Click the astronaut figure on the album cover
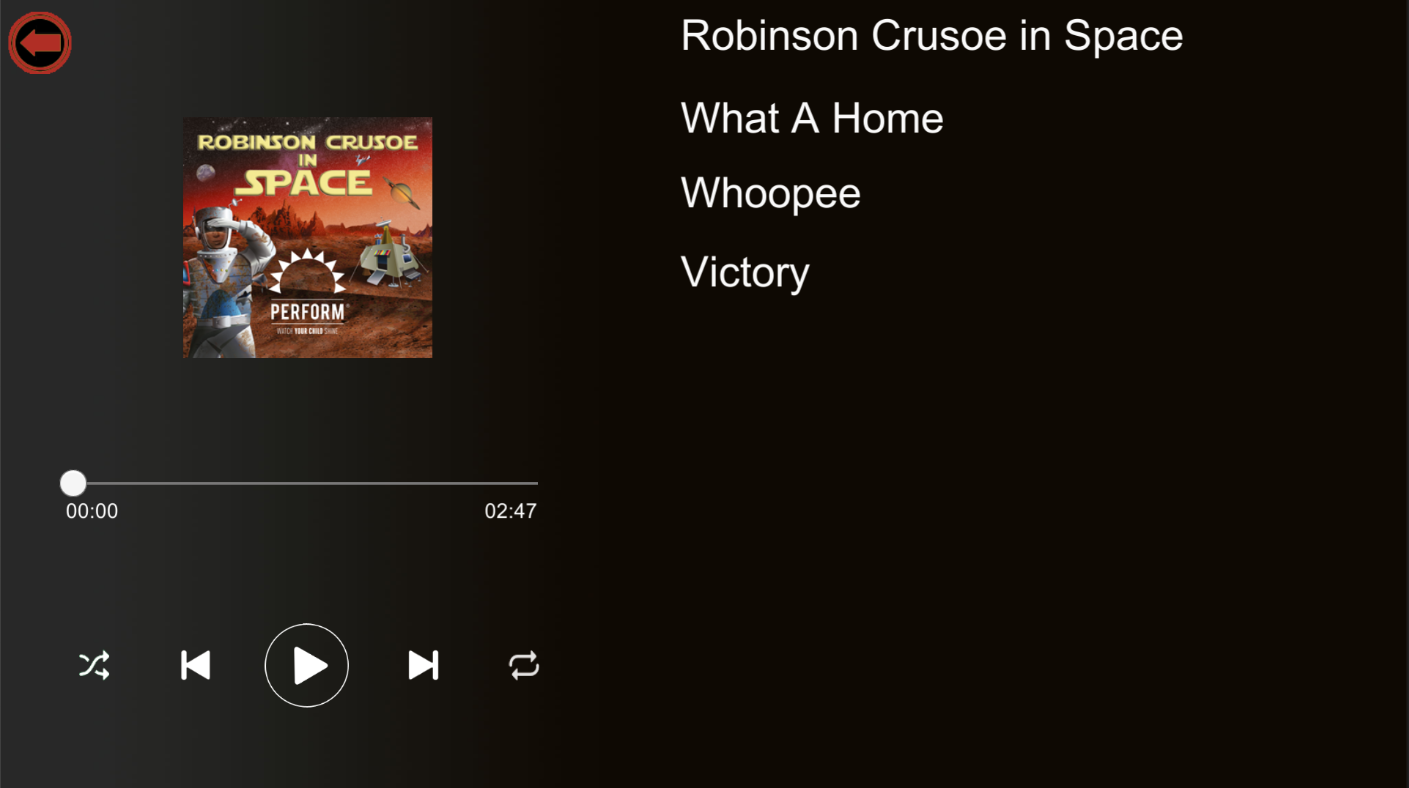The height and width of the screenshot is (788, 1409). tap(228, 280)
